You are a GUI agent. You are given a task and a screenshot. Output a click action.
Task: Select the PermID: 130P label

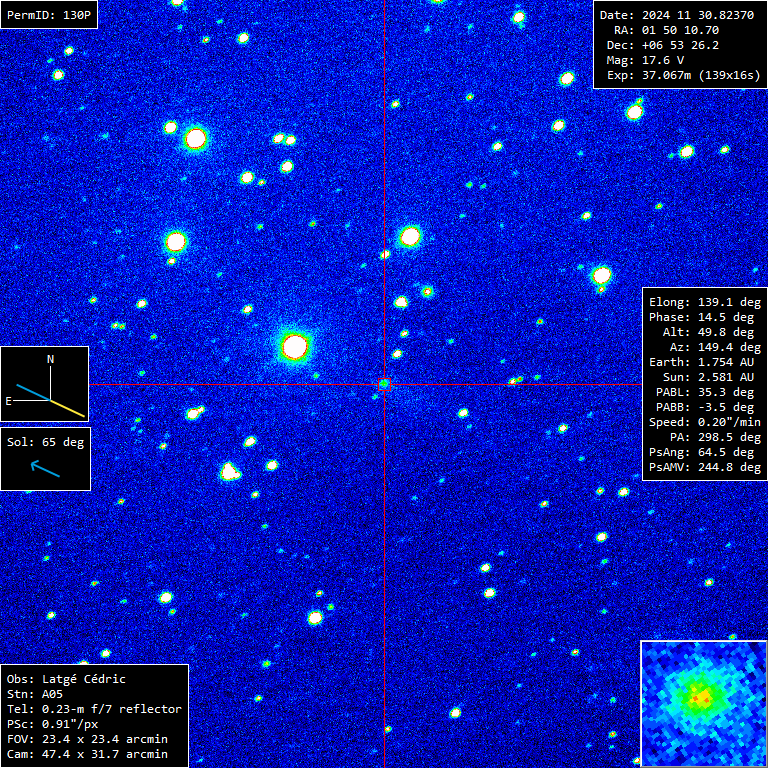[49, 15]
